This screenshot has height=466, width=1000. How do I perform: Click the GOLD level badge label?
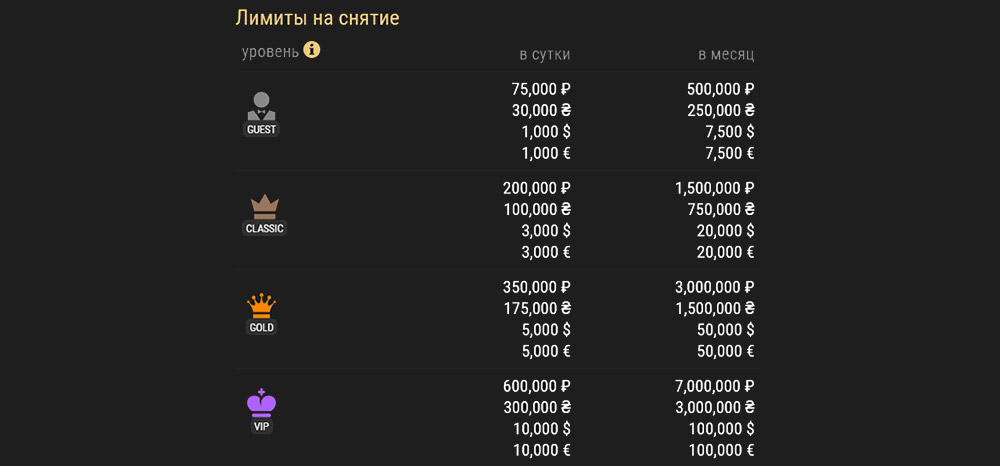[x=261, y=327]
